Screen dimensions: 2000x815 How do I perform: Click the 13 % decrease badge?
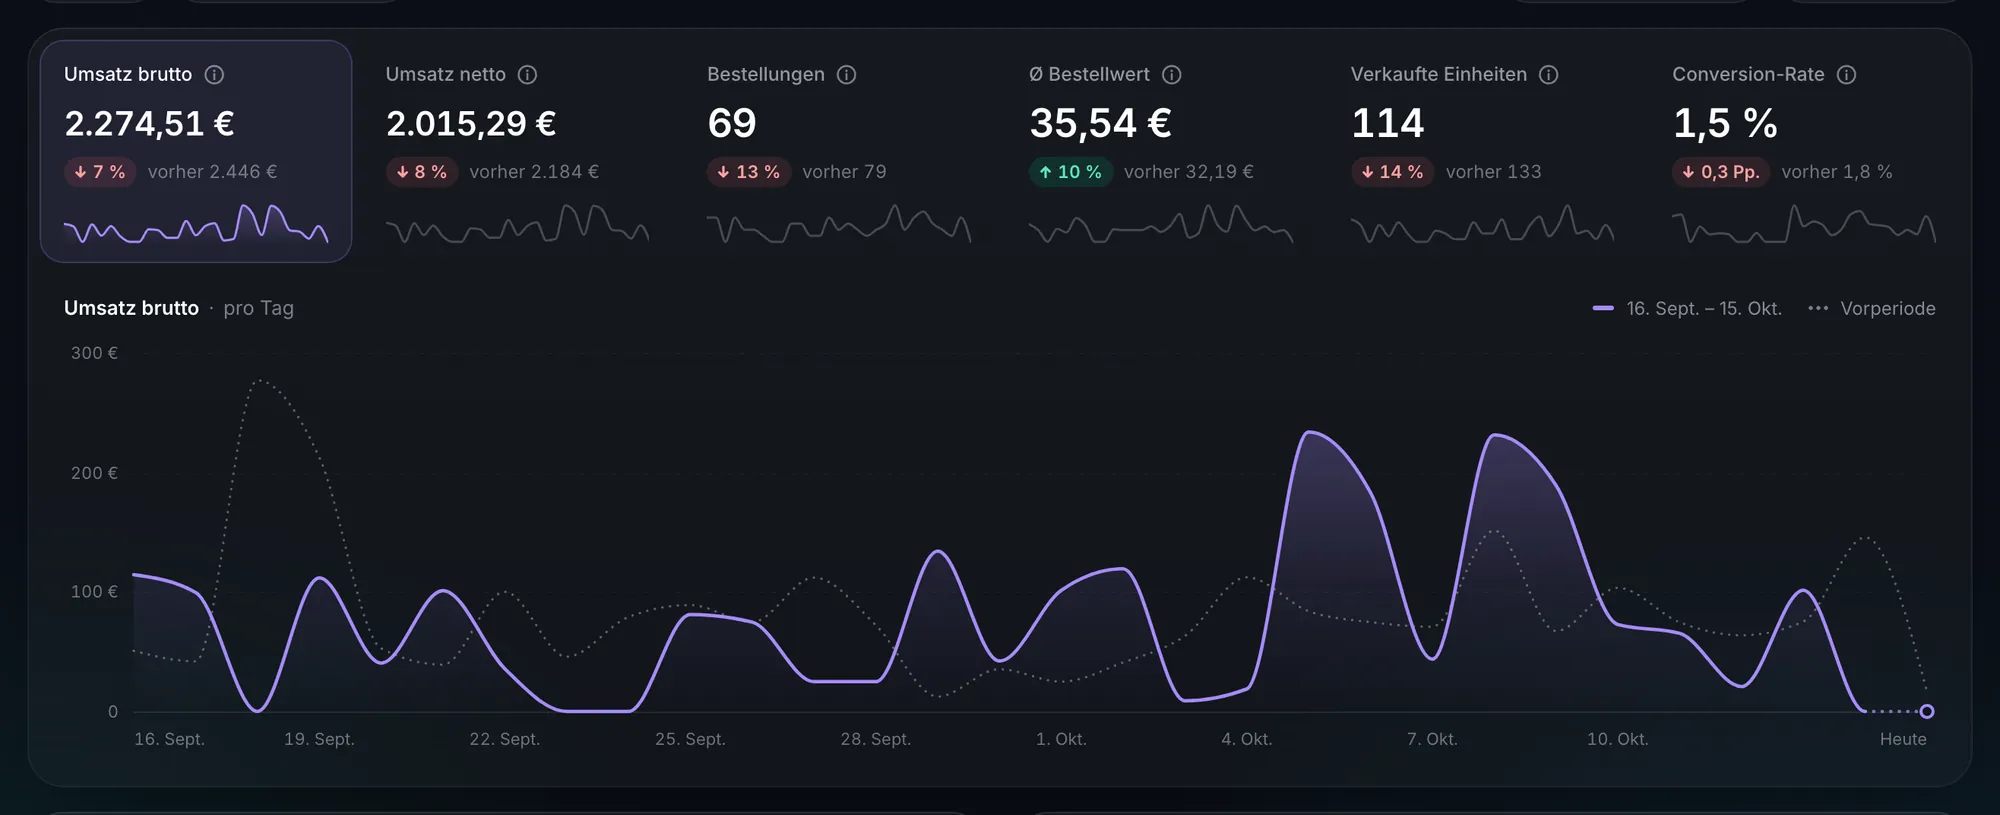point(749,172)
